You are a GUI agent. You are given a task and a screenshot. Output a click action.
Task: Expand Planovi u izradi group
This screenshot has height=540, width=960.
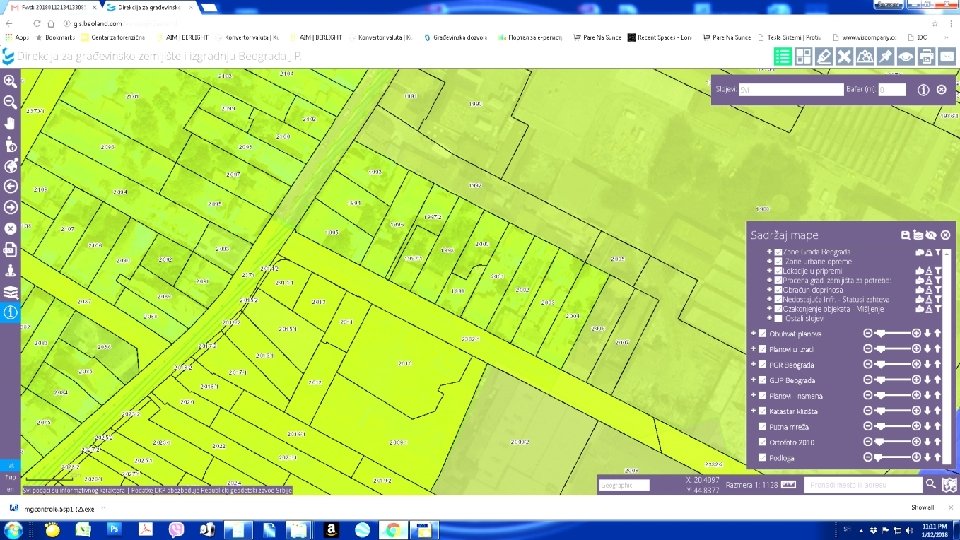point(754,349)
